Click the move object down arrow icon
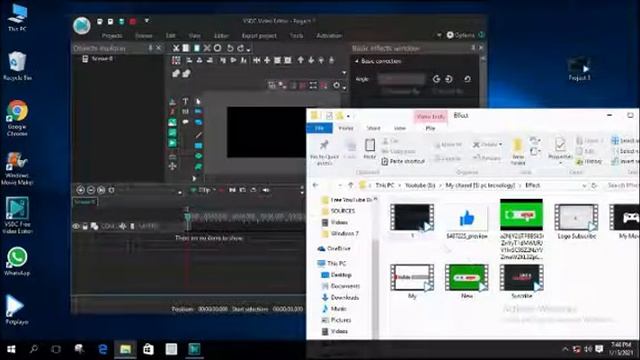Viewport: 640px width, 360px height. (311, 60)
